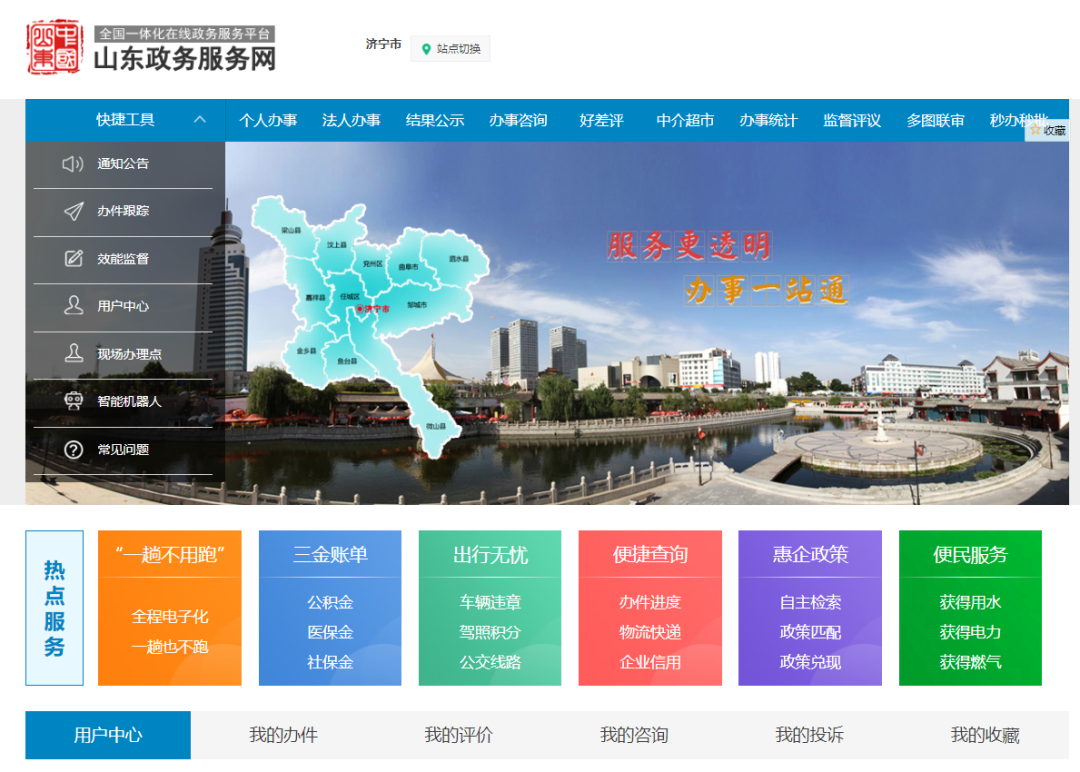The height and width of the screenshot is (772, 1080).
Task: Switch to the 我的收藏 tab
Action: pos(986,734)
